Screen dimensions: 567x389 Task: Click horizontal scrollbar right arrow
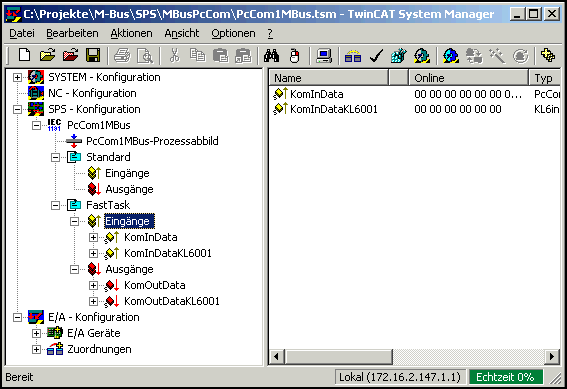click(x=552, y=357)
